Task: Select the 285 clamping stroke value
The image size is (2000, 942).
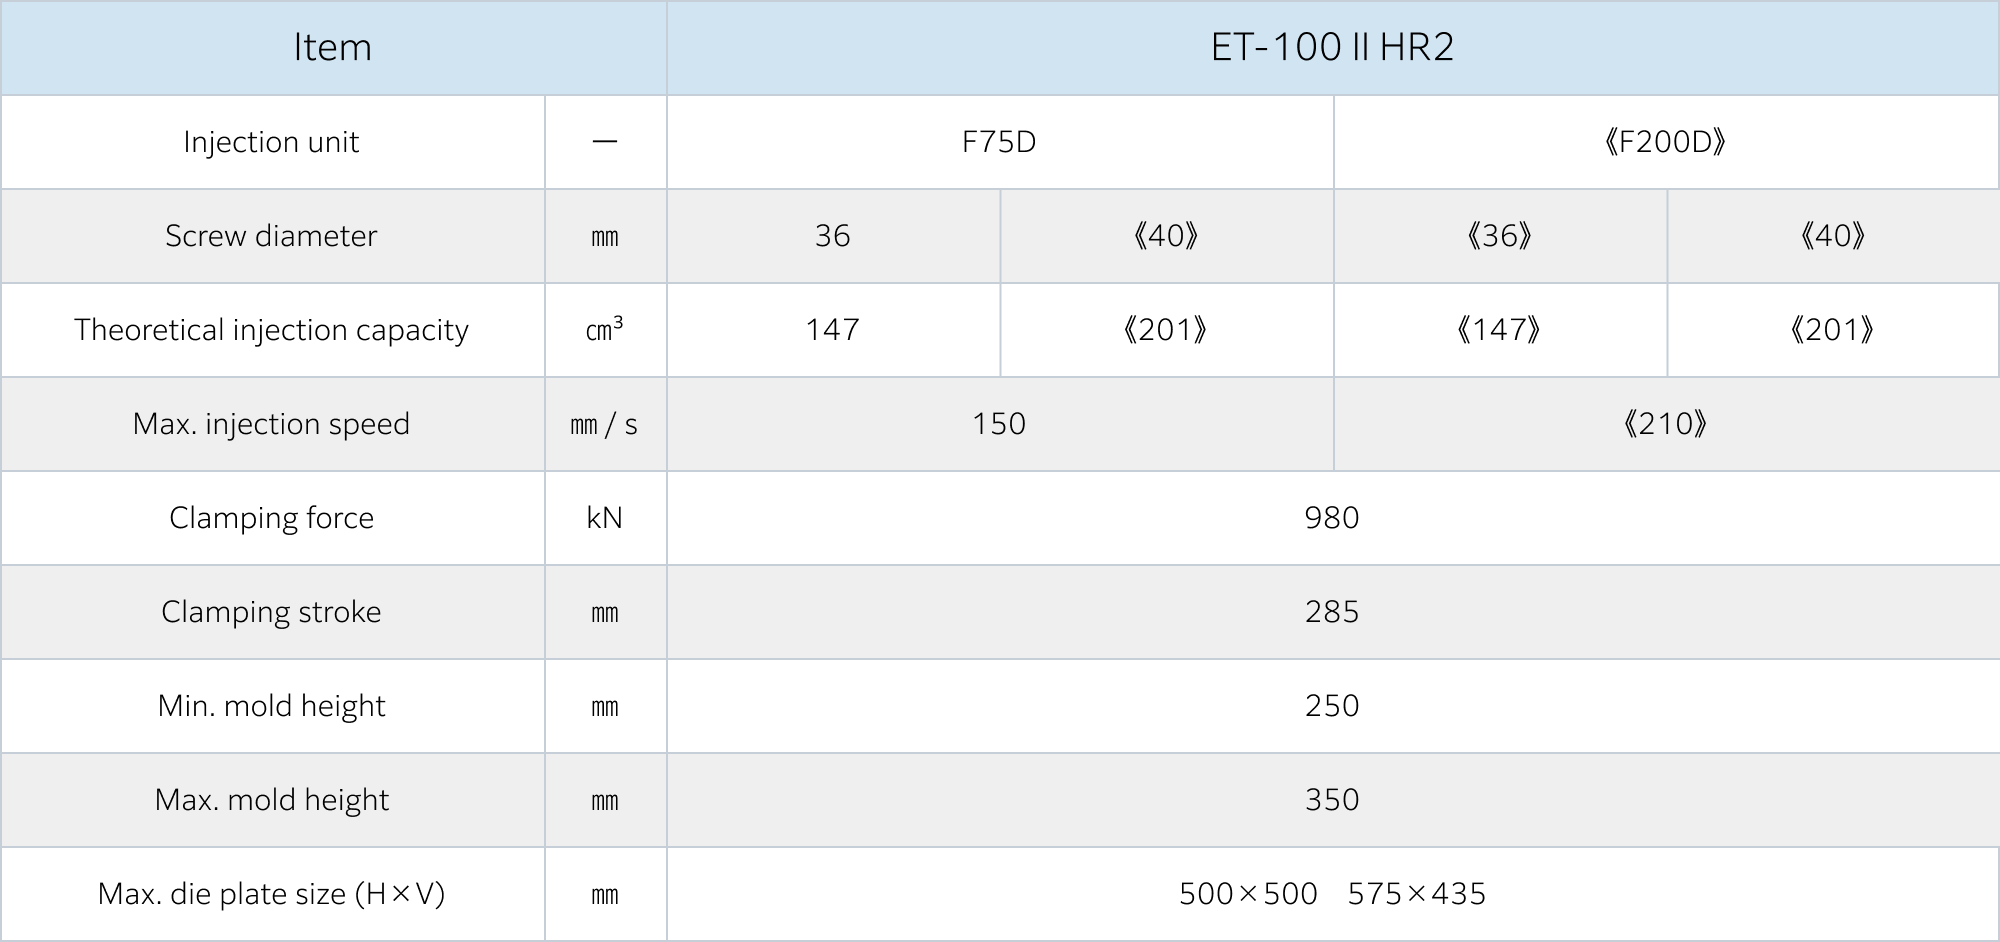Action: point(1332,612)
